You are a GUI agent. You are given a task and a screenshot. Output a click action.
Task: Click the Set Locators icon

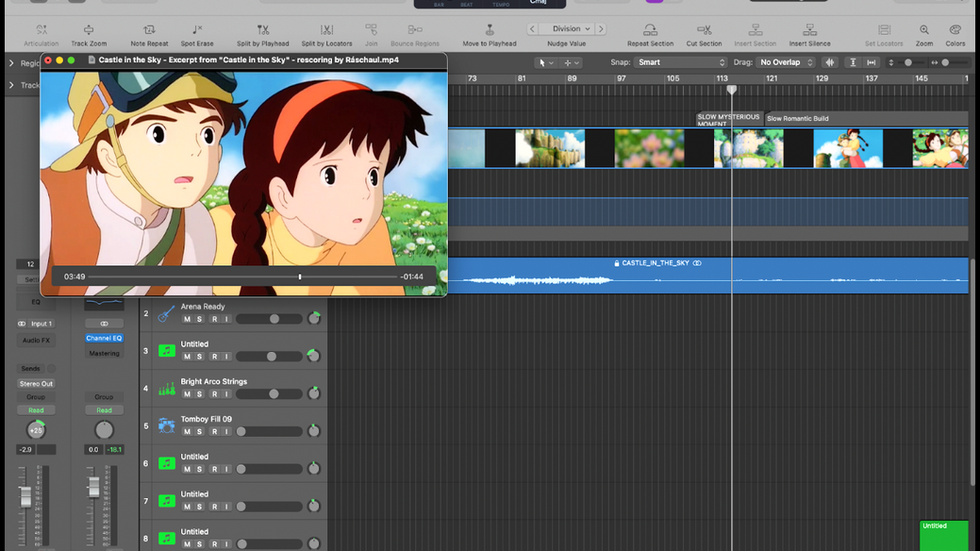coord(884,30)
